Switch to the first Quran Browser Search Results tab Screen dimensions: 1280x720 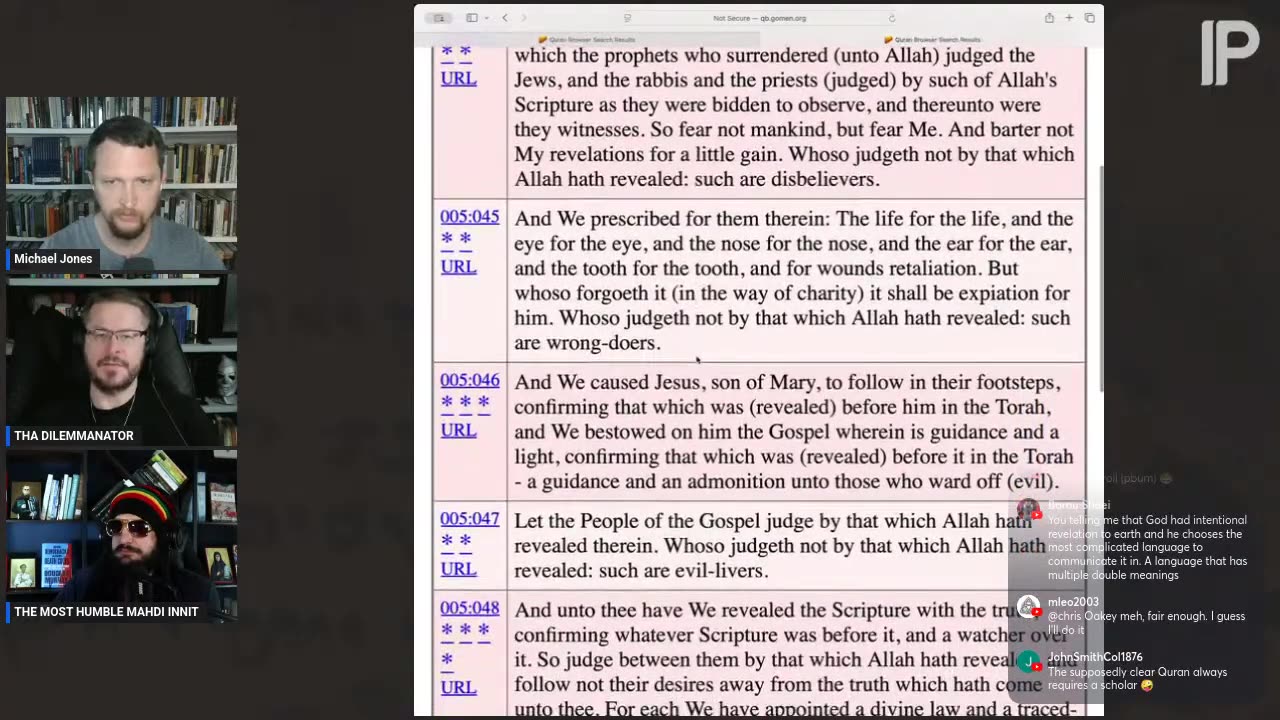[588, 39]
